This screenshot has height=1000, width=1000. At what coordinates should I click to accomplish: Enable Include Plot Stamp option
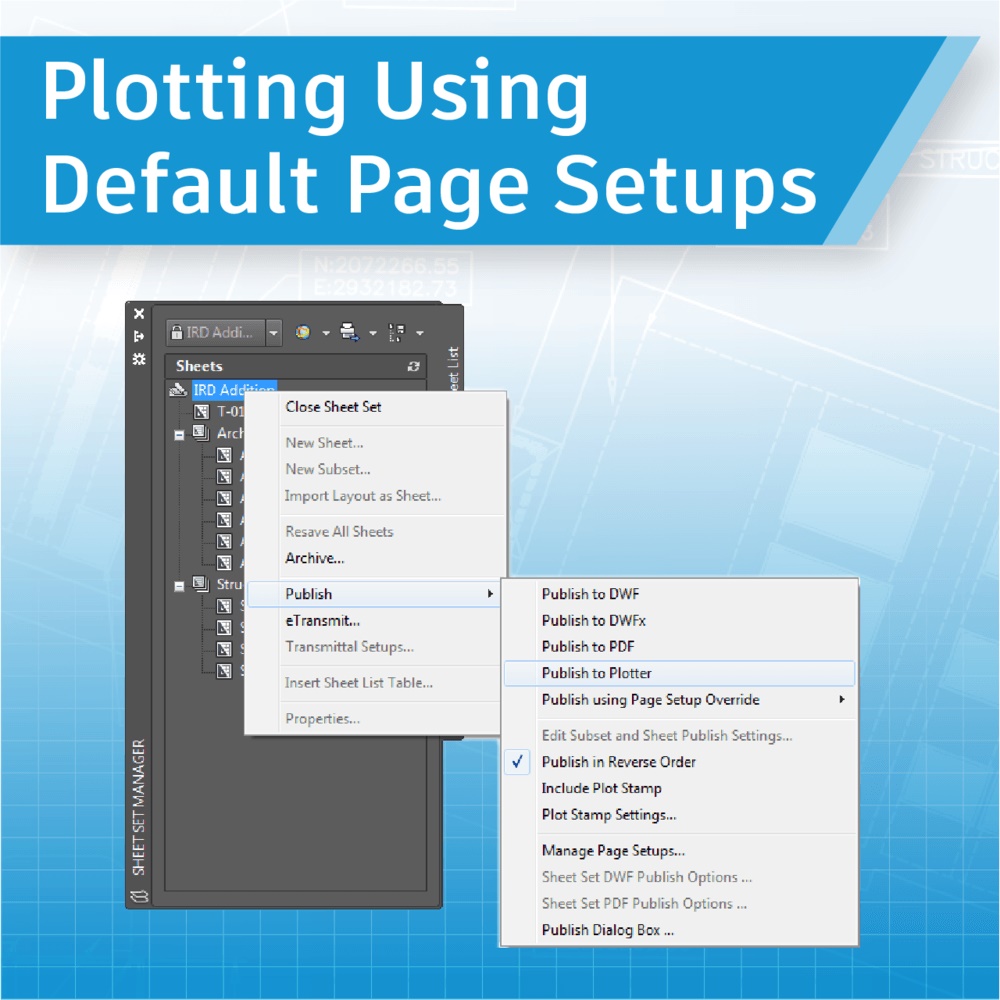(x=601, y=788)
